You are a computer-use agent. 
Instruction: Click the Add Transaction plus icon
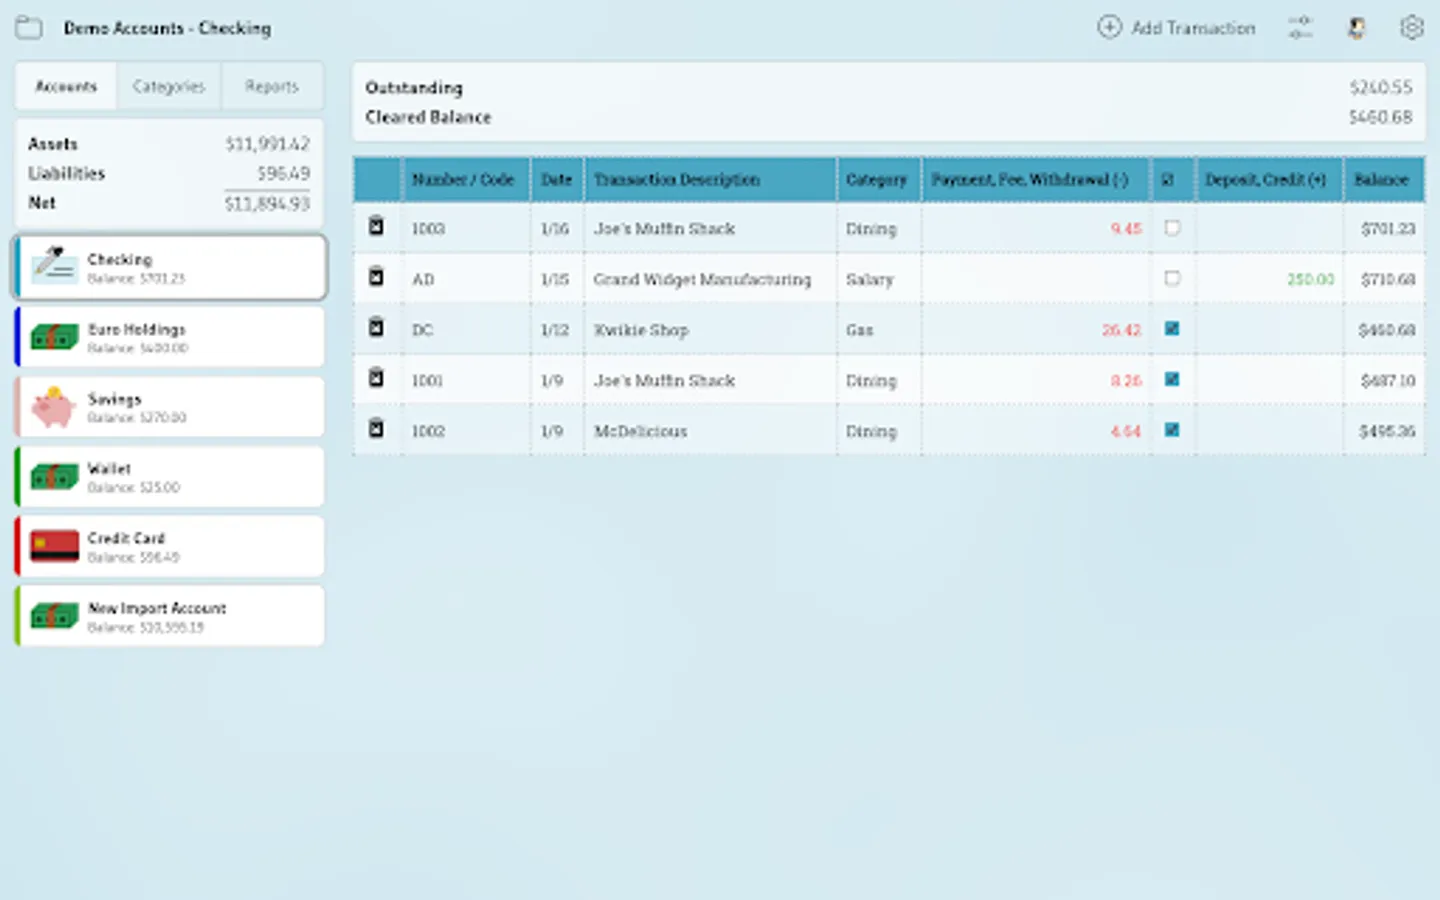point(1109,27)
